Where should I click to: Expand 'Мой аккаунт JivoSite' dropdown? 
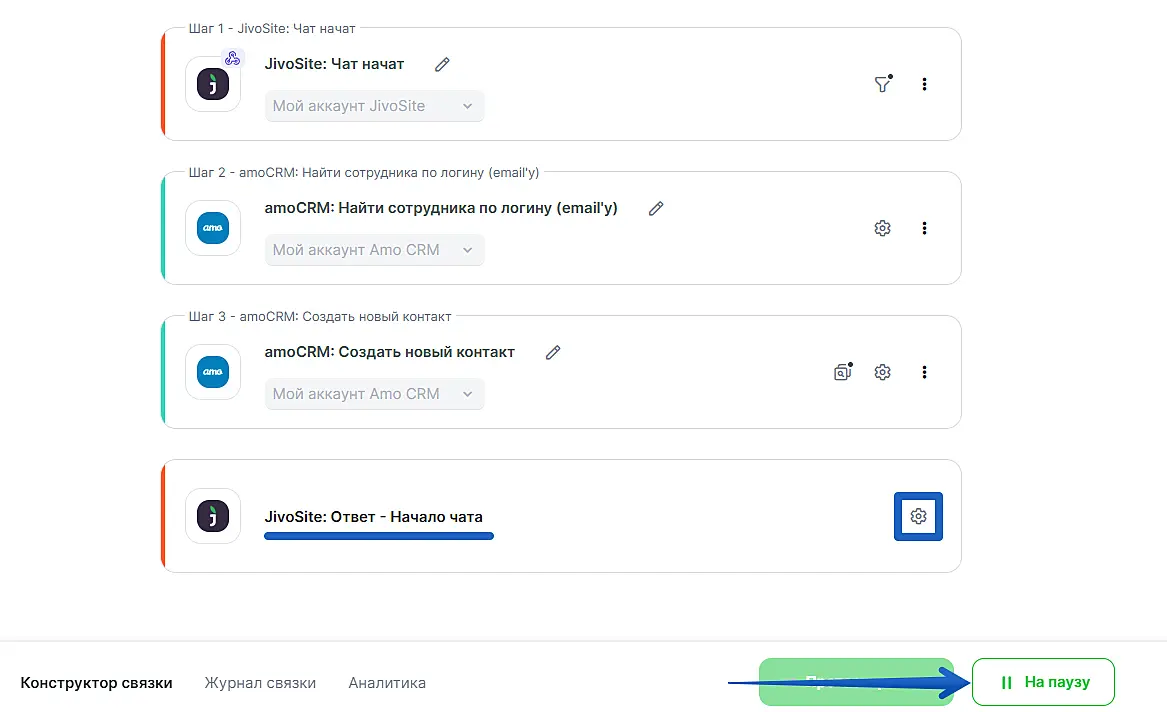(374, 106)
